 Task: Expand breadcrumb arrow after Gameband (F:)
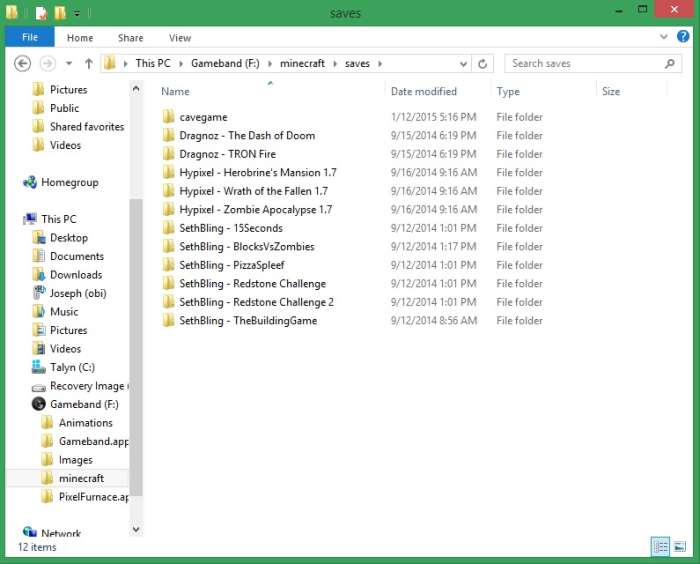coord(270,64)
